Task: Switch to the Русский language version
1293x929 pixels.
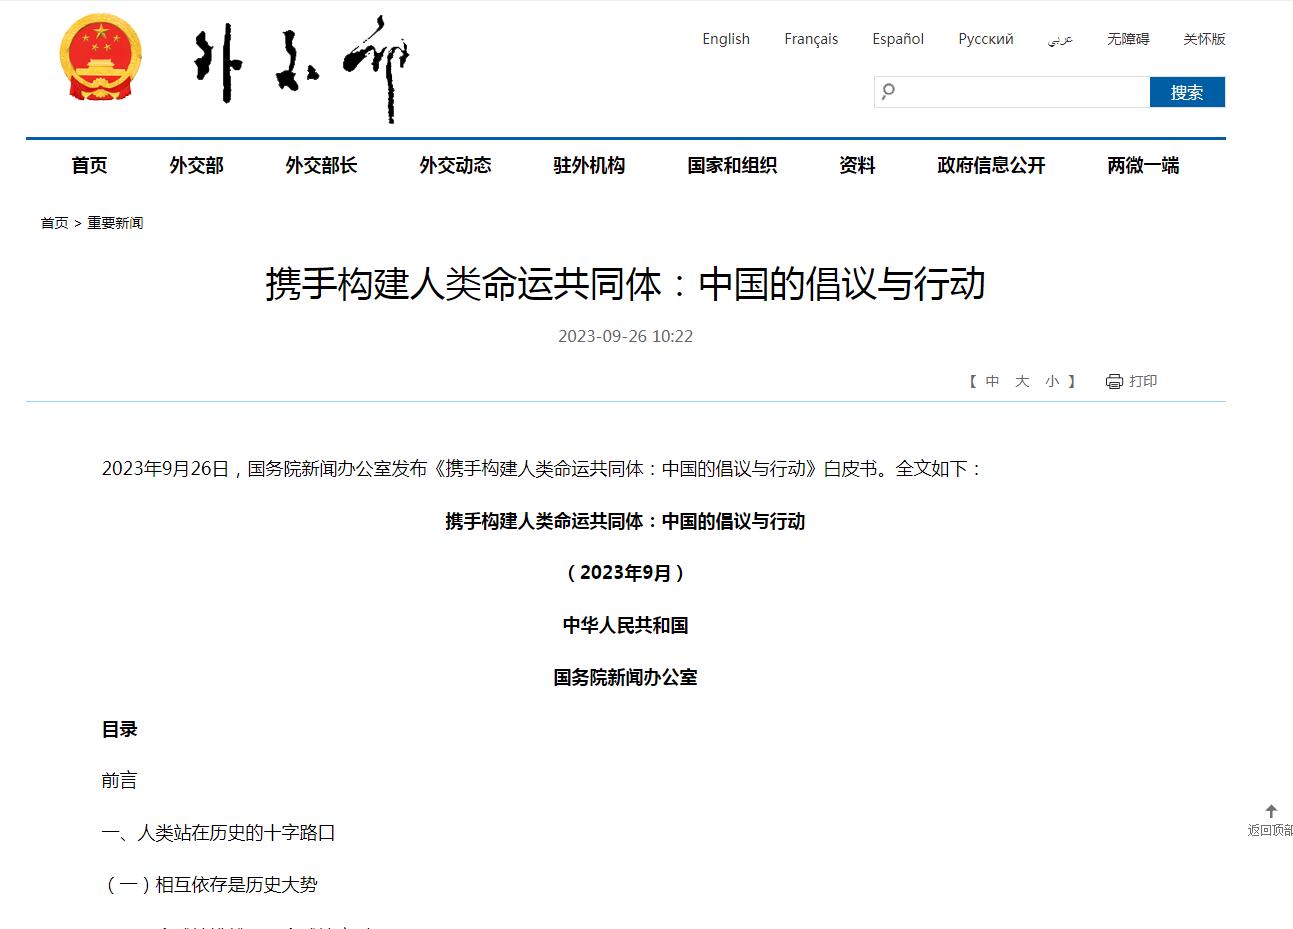Action: point(985,39)
